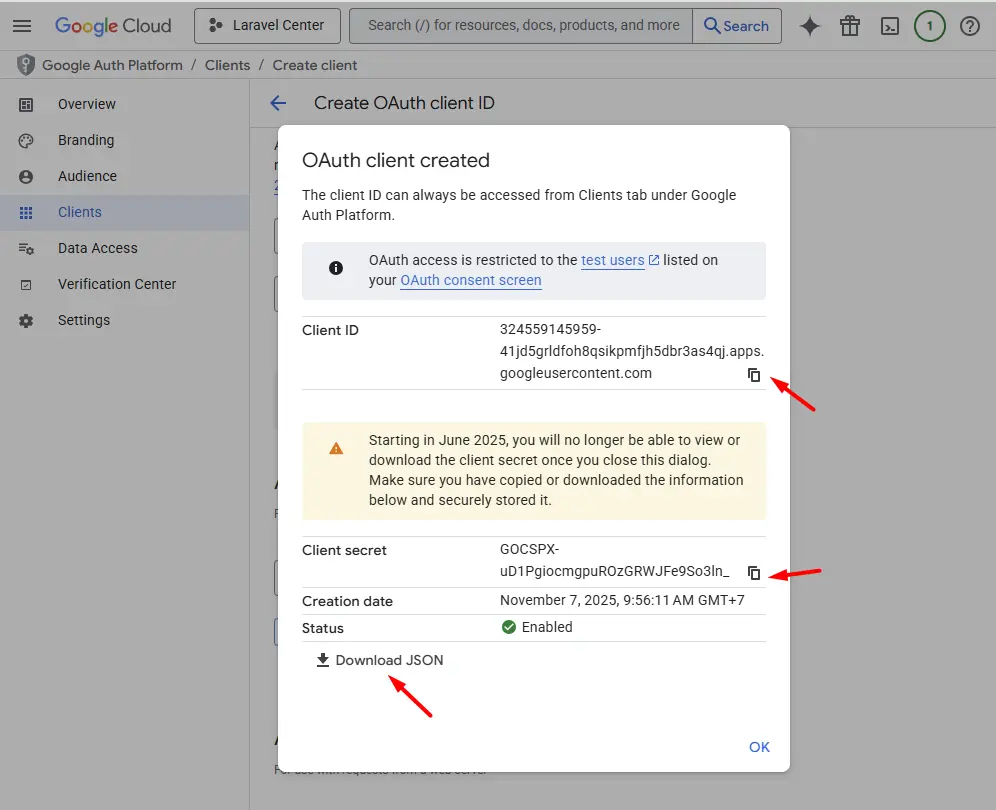Open the Laravel Center project picker
Image resolution: width=996 pixels, height=810 pixels.
[267, 26]
